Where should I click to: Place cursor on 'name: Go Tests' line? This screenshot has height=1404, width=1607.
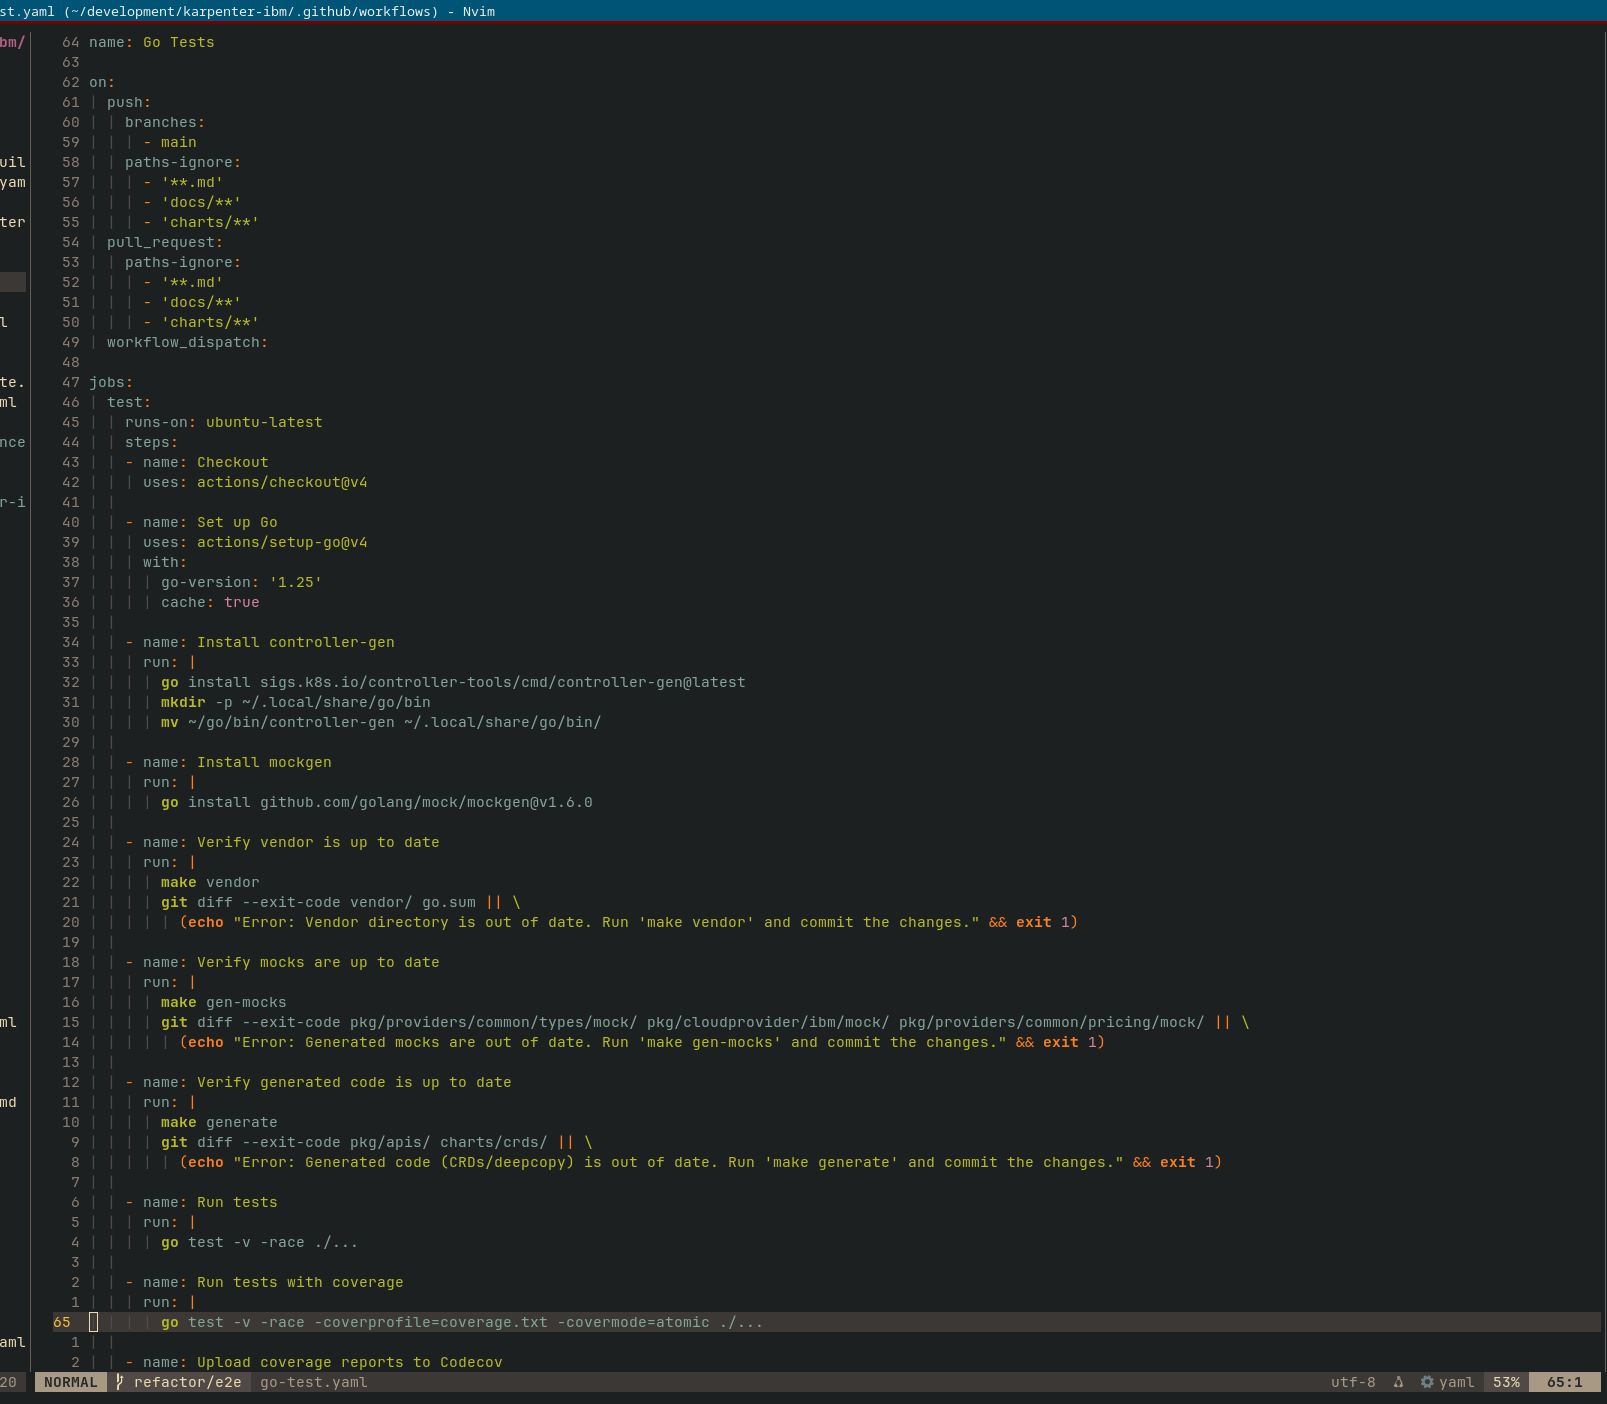pyautogui.click(x=151, y=42)
